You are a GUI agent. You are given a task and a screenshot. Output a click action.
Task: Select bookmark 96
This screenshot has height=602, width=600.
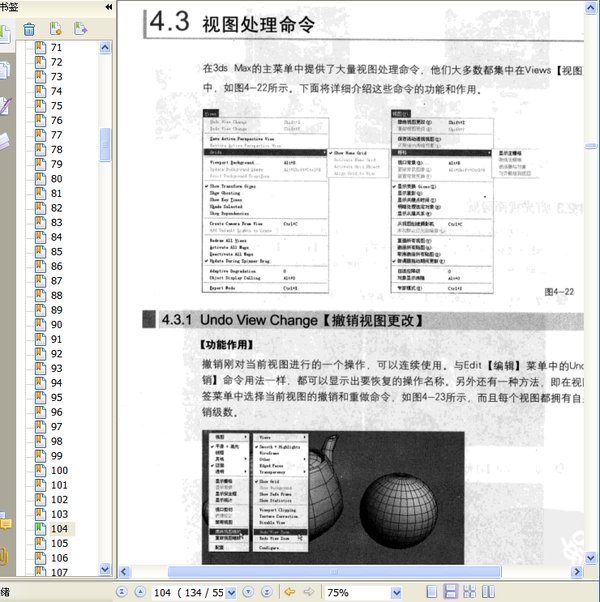coord(56,412)
